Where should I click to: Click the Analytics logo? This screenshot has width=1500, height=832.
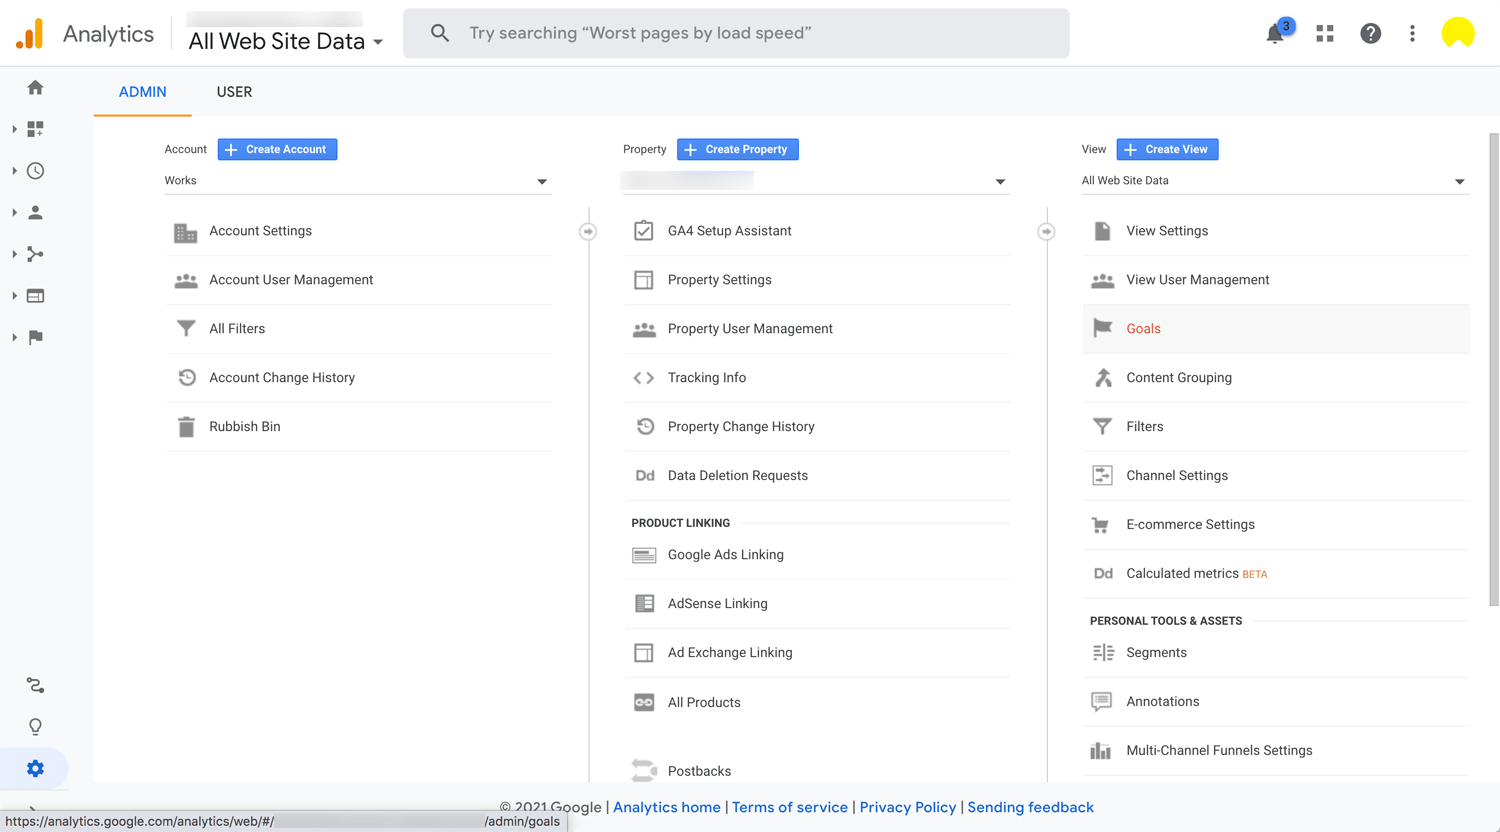30,34
